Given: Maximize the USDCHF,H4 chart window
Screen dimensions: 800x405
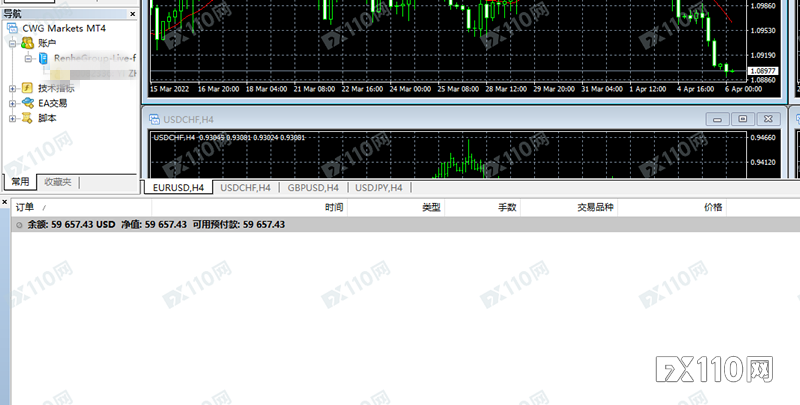Looking at the screenshot, I should coord(742,119).
